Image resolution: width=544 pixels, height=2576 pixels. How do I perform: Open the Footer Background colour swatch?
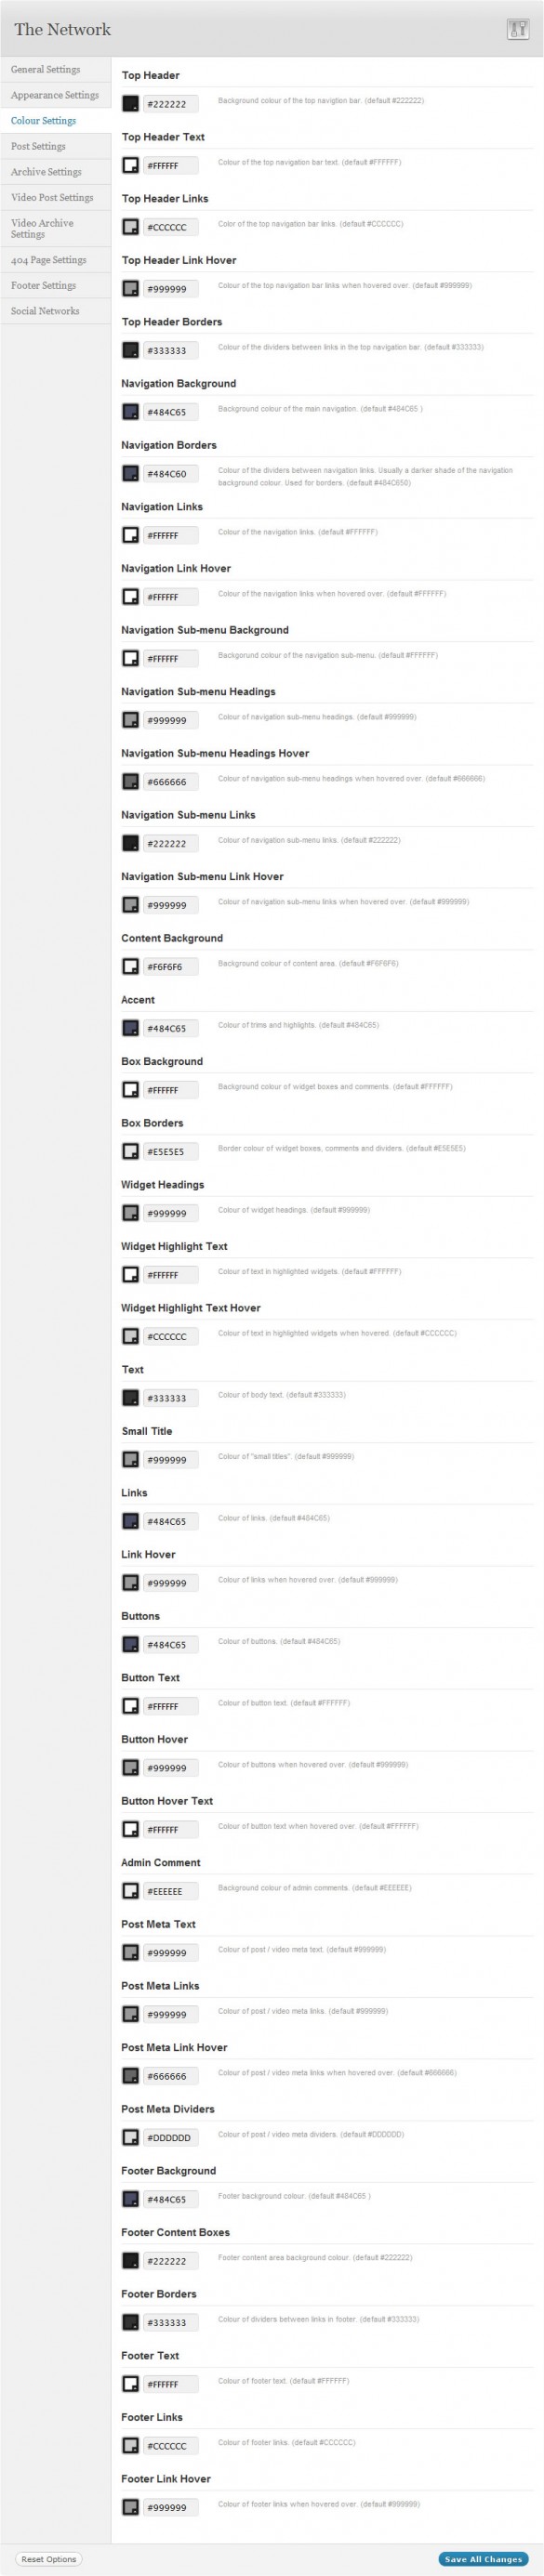[x=130, y=2198]
